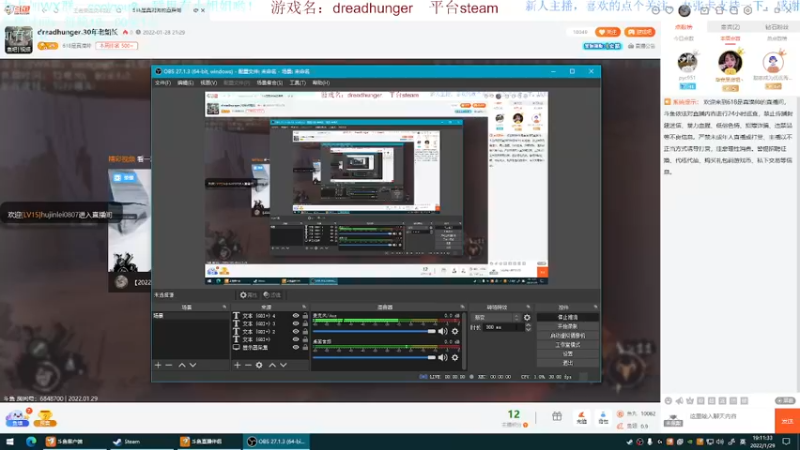Toggle lock on display capture source
The height and width of the screenshot is (450, 800).
click(305, 347)
